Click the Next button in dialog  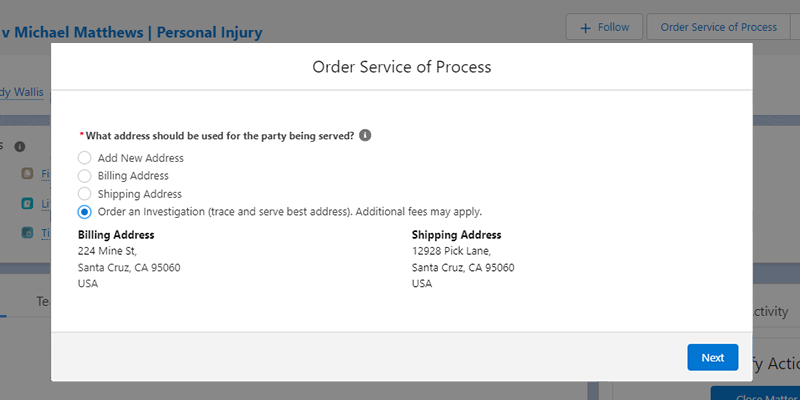pos(712,357)
